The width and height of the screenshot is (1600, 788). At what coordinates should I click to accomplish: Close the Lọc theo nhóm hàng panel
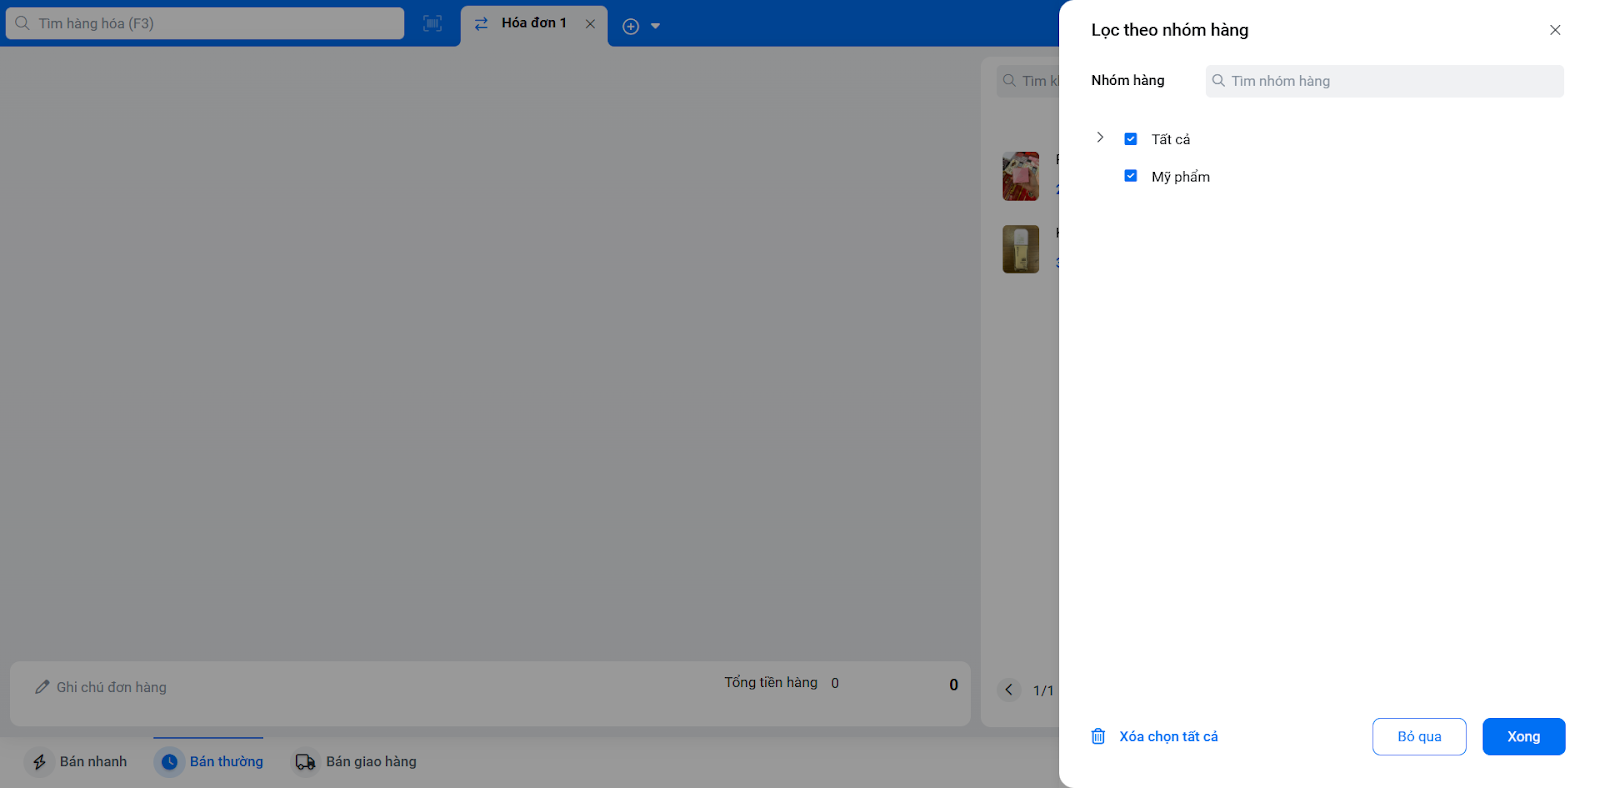[x=1555, y=30]
